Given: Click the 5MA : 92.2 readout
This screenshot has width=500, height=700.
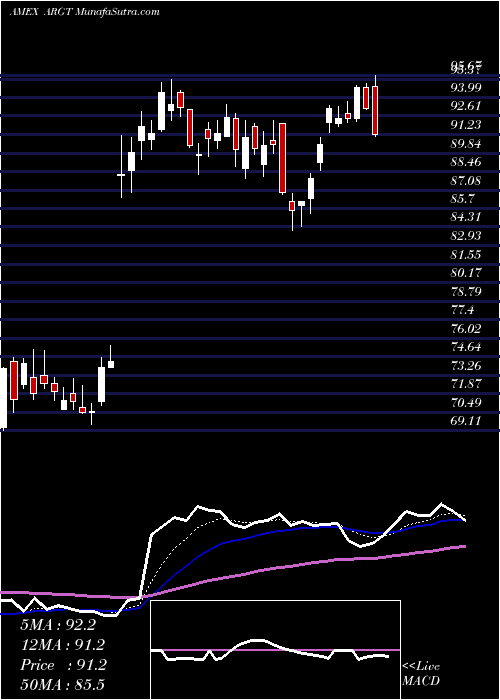Looking at the screenshot, I should 58,625.
